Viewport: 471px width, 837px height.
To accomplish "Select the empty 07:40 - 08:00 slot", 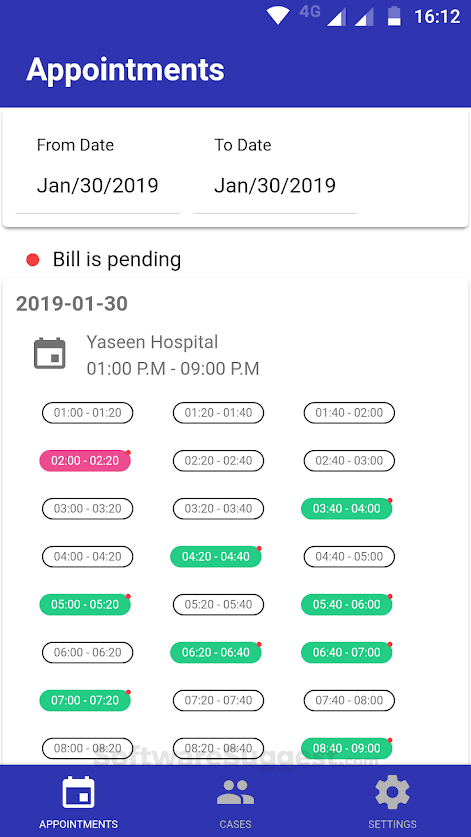I will click(349, 700).
